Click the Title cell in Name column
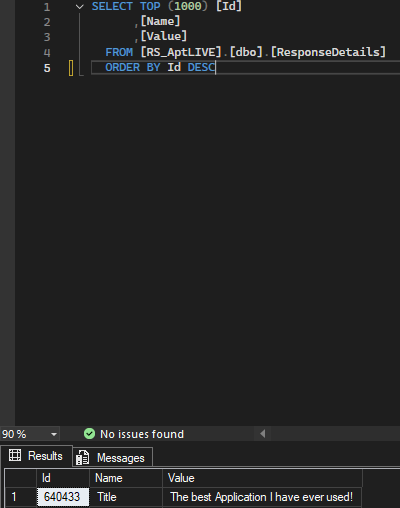 126,497
